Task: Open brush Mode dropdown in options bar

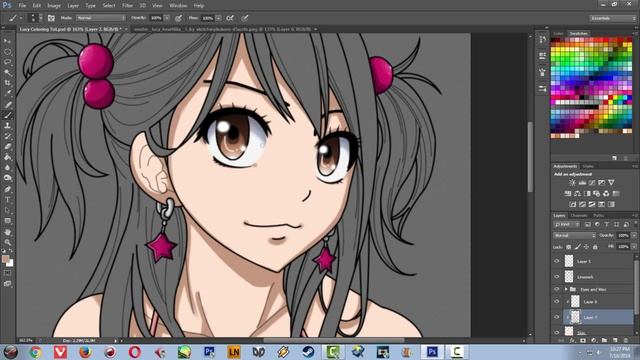Action: click(x=101, y=18)
